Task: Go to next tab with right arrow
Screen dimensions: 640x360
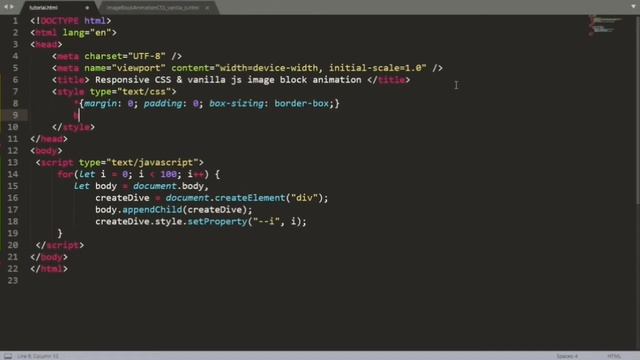Action: coord(11,7)
